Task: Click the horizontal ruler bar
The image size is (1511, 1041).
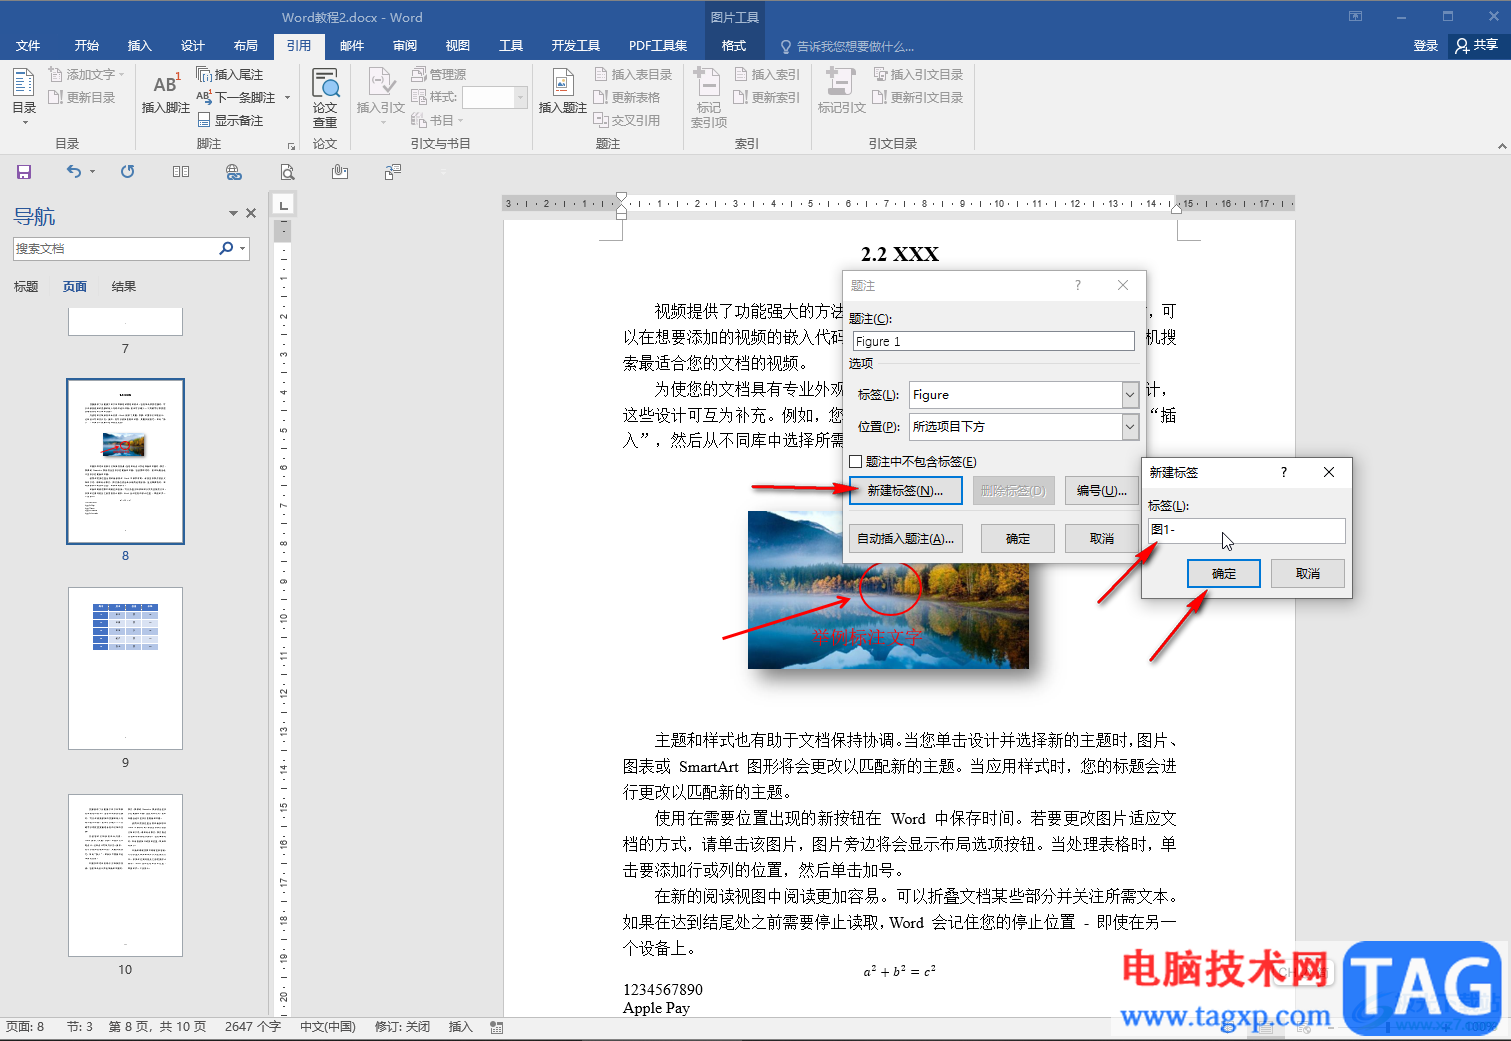Action: tap(898, 204)
